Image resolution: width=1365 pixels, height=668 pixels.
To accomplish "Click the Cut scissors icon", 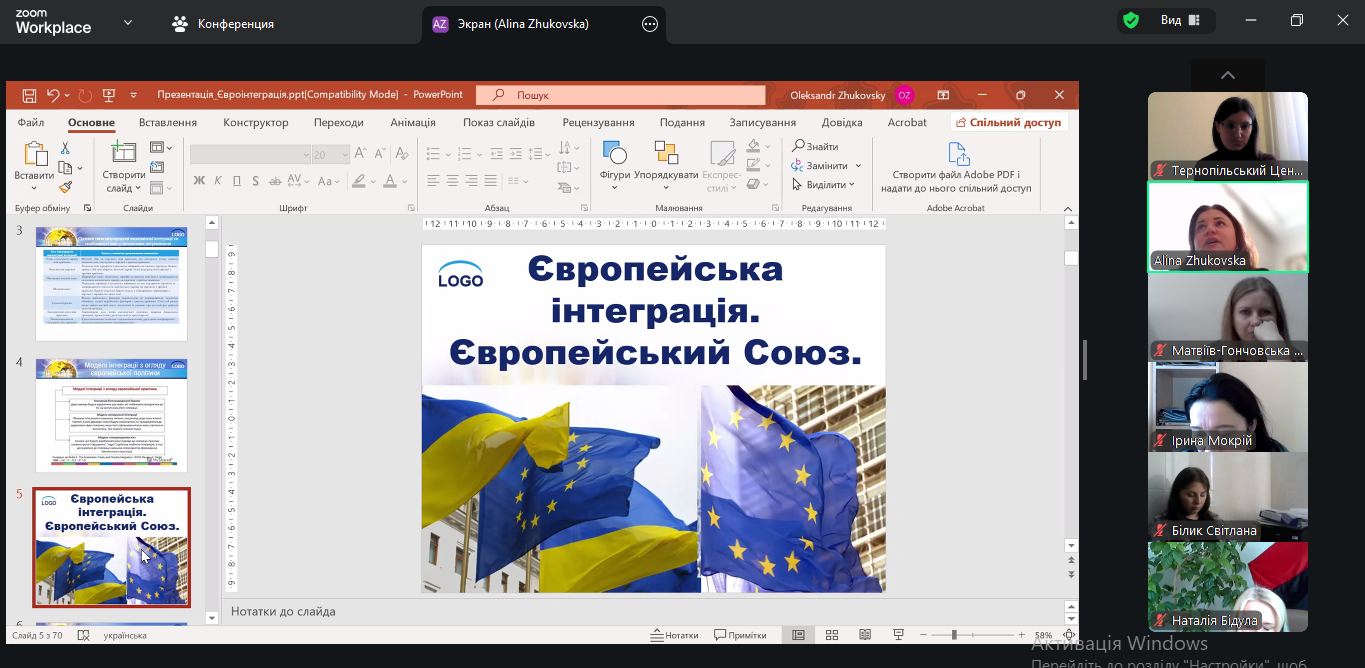I will pos(65,148).
